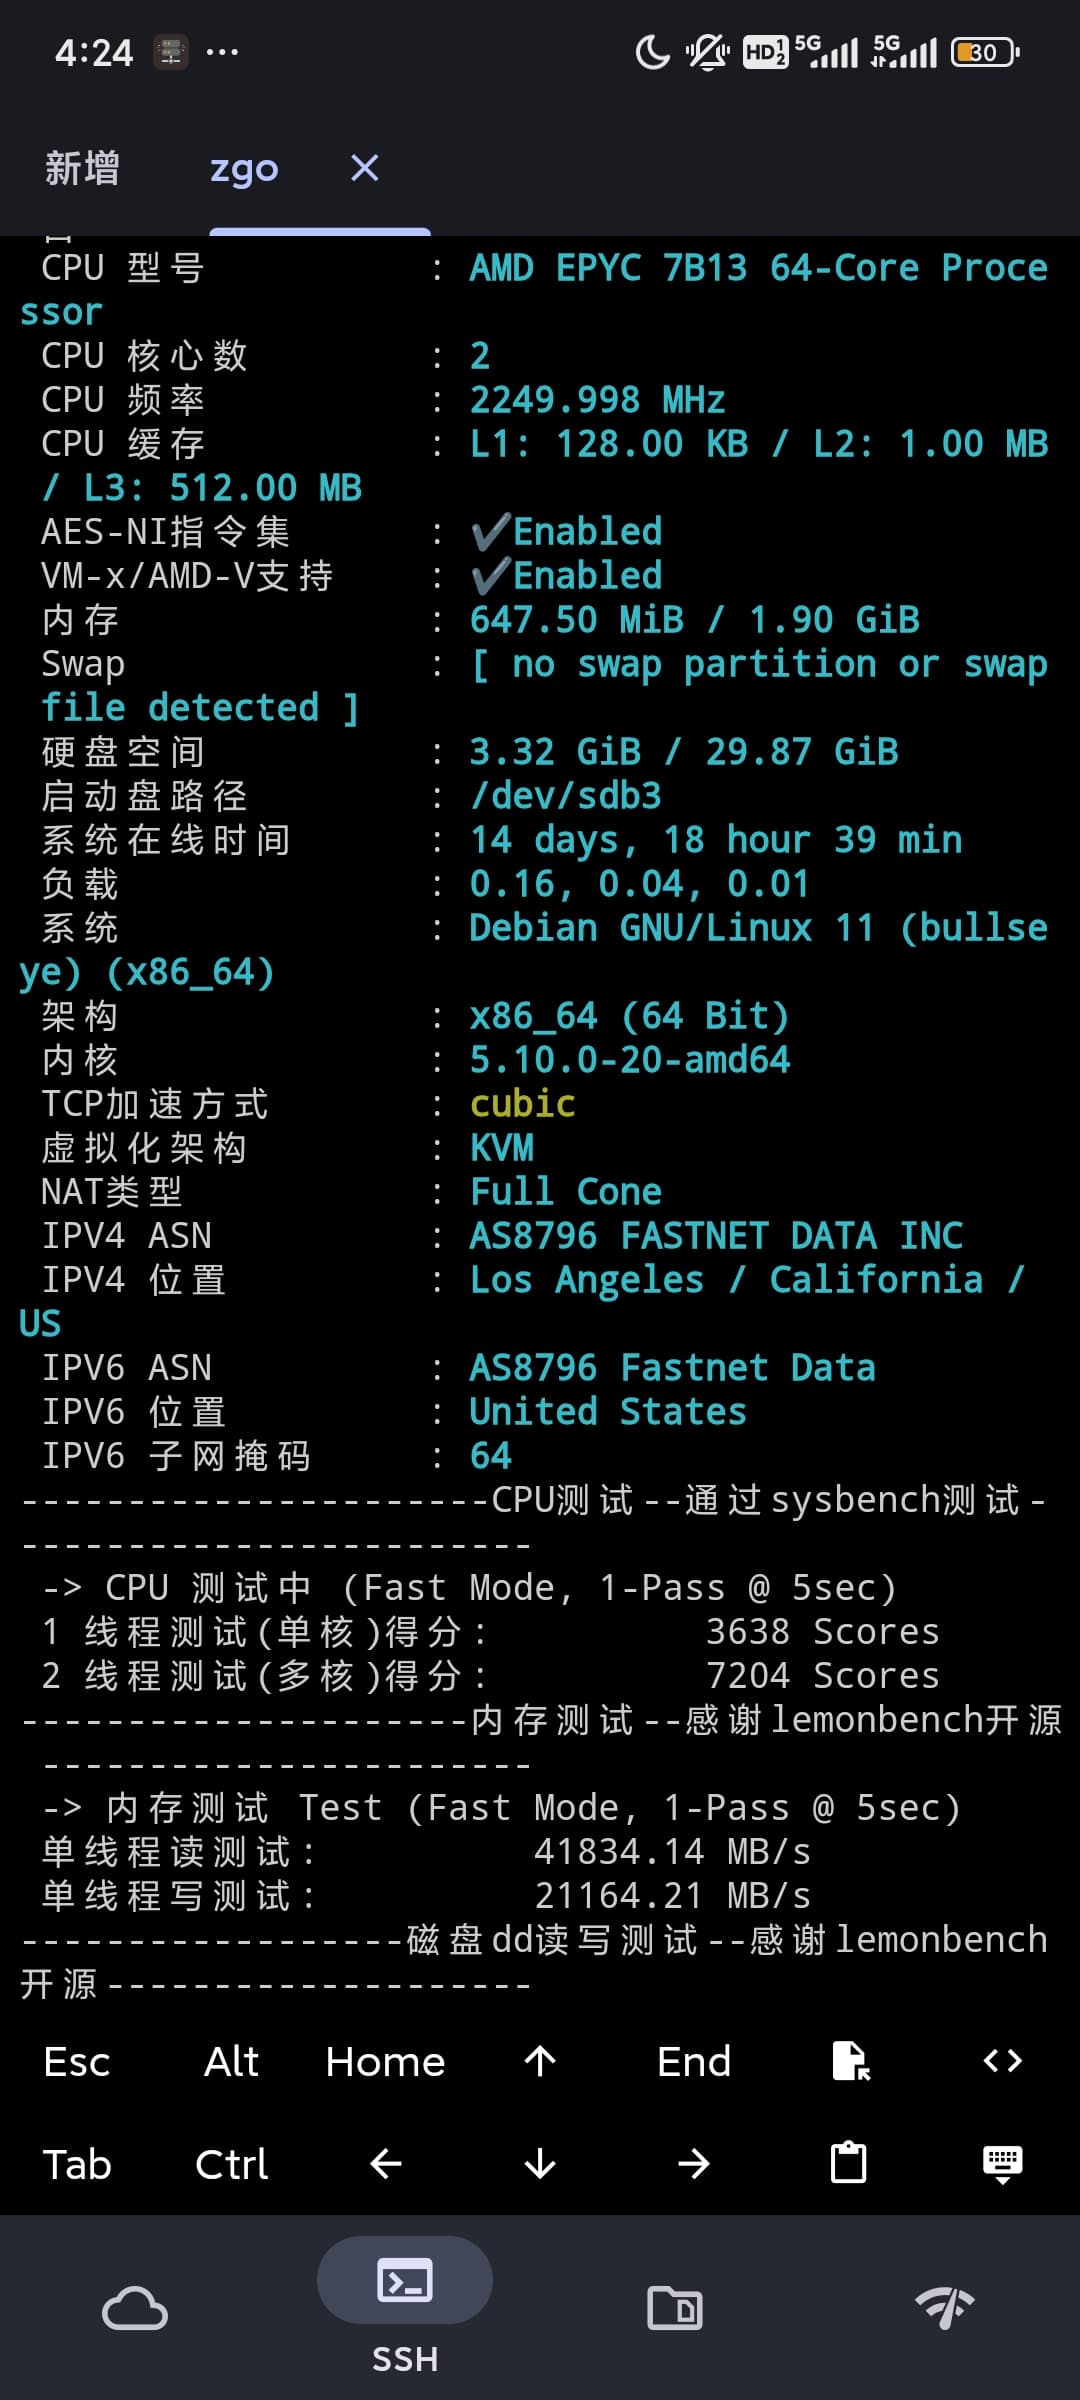Open the cloud hosts section
Viewport: 1080px width, 2400px height.
[135, 2308]
